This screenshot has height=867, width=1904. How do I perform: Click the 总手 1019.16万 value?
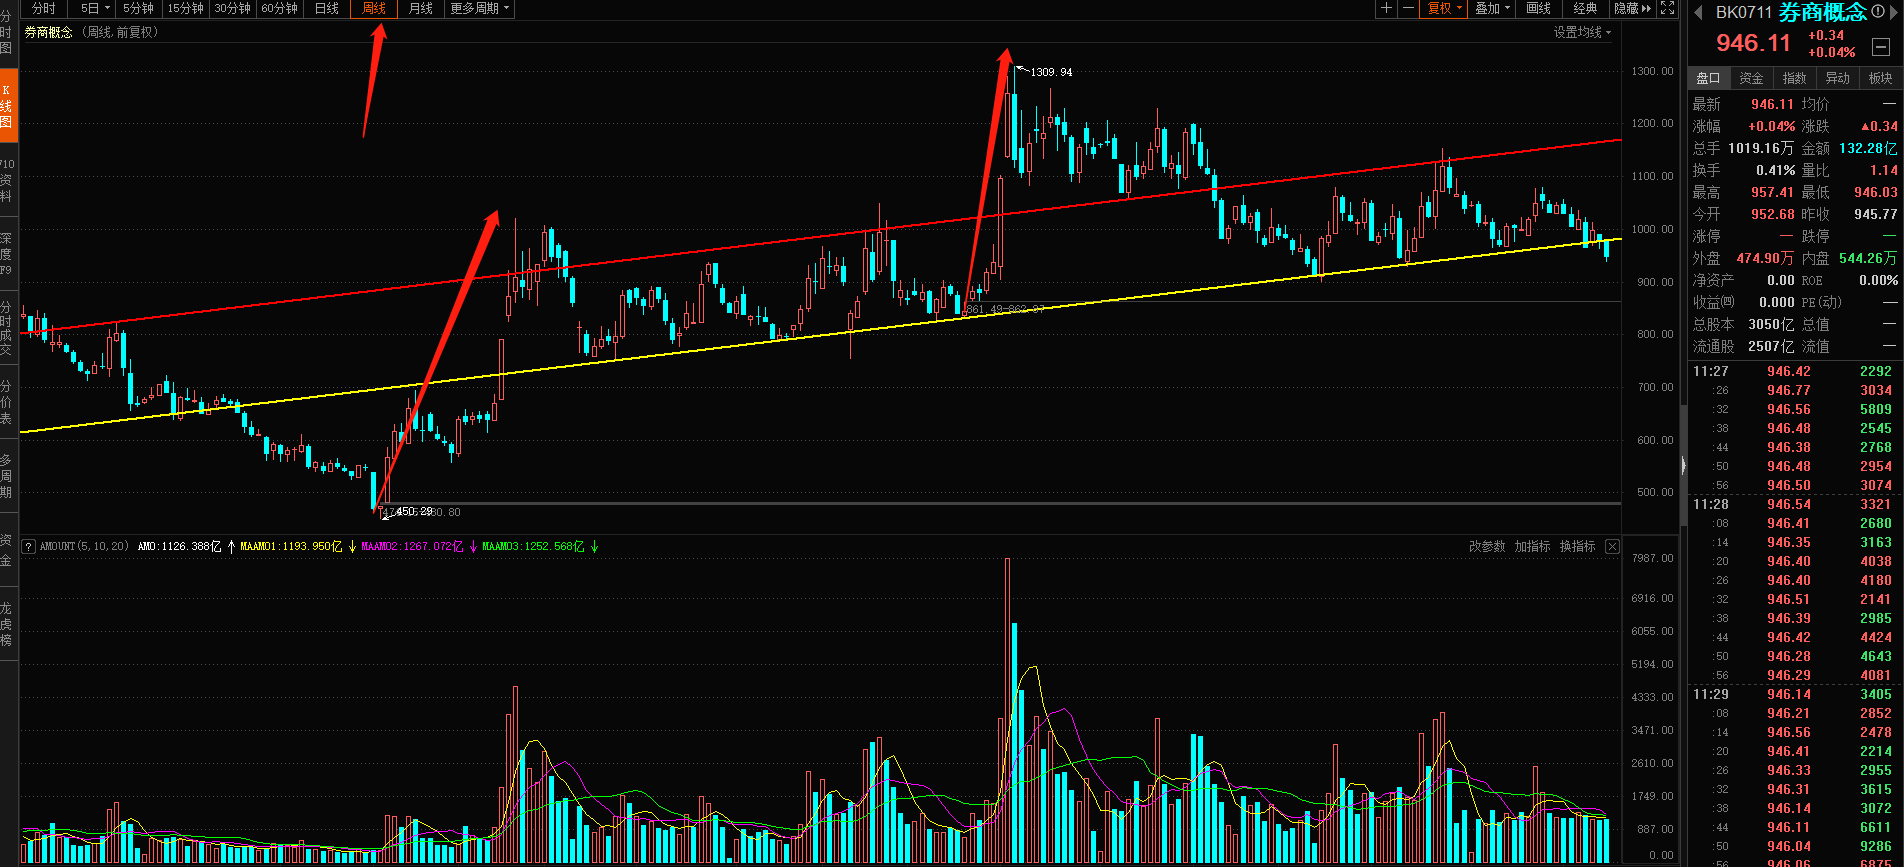(x=1761, y=148)
